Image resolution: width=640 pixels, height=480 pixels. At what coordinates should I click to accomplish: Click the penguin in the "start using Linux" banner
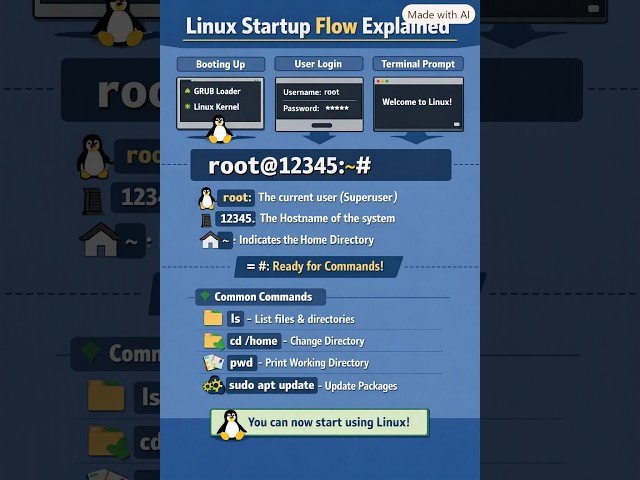(231, 425)
